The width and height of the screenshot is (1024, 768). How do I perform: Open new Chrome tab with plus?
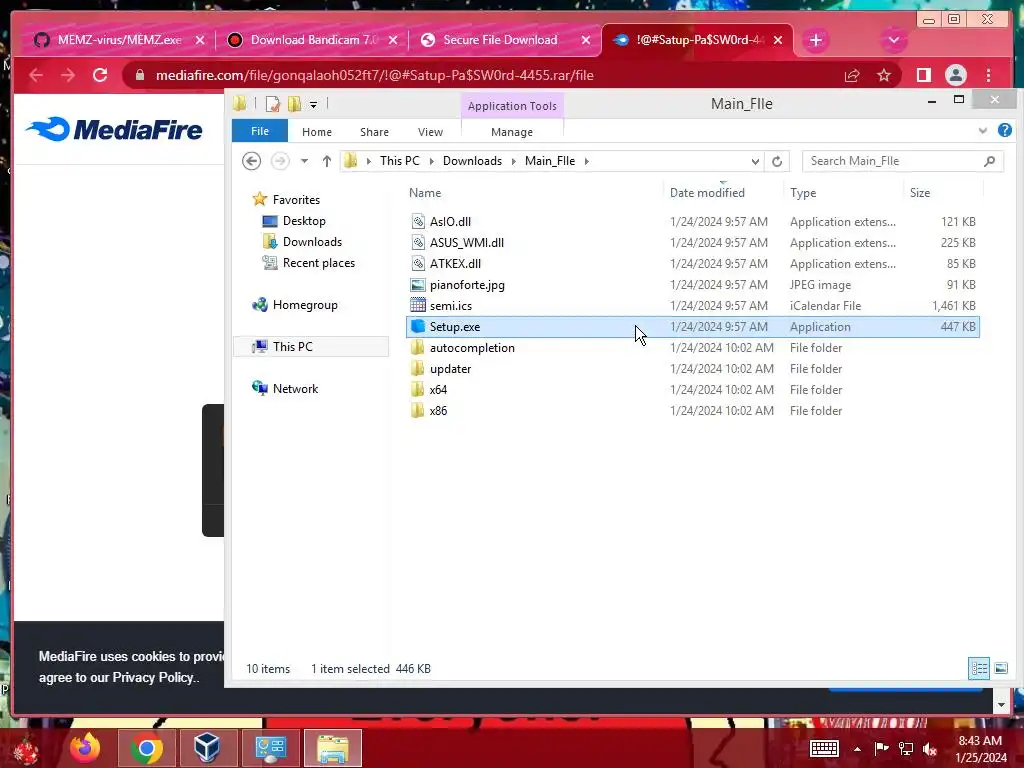pyautogui.click(x=816, y=40)
